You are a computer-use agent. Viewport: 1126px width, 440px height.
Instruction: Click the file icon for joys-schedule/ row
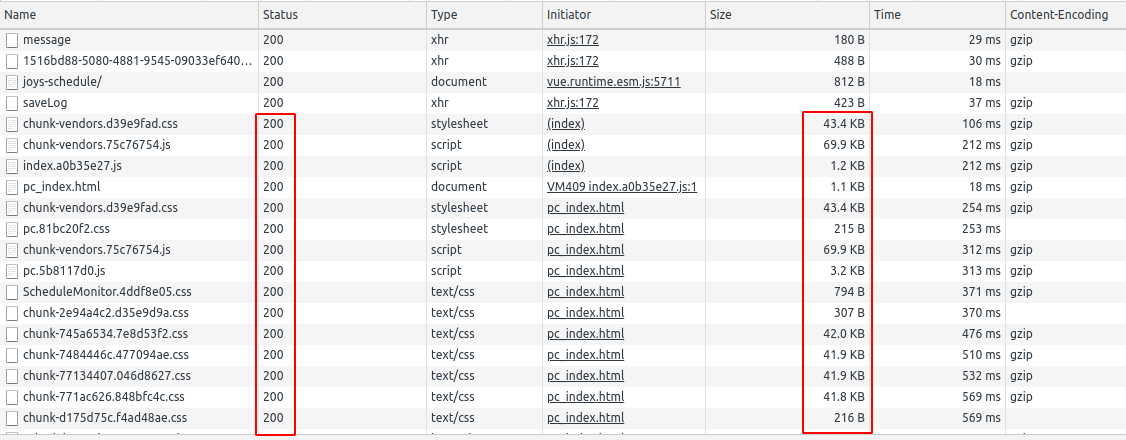pos(12,82)
